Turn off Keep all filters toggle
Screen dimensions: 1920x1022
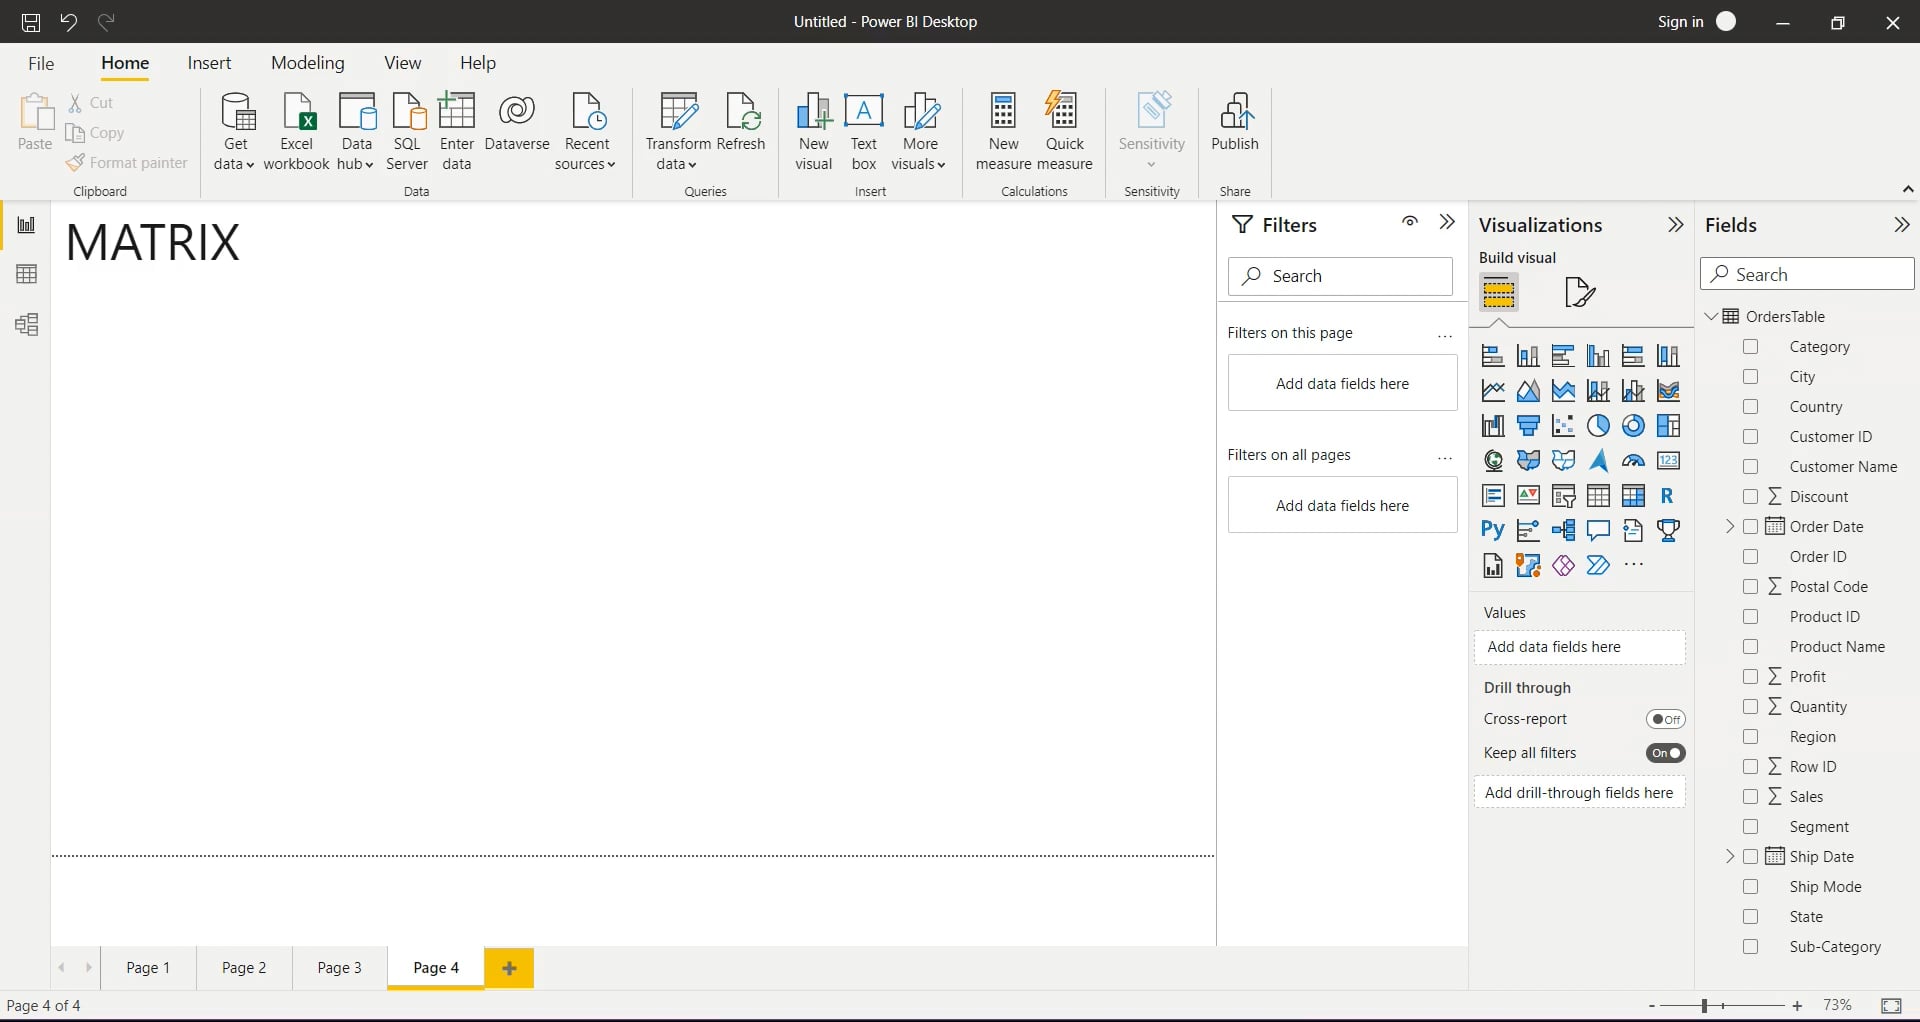pos(1666,753)
